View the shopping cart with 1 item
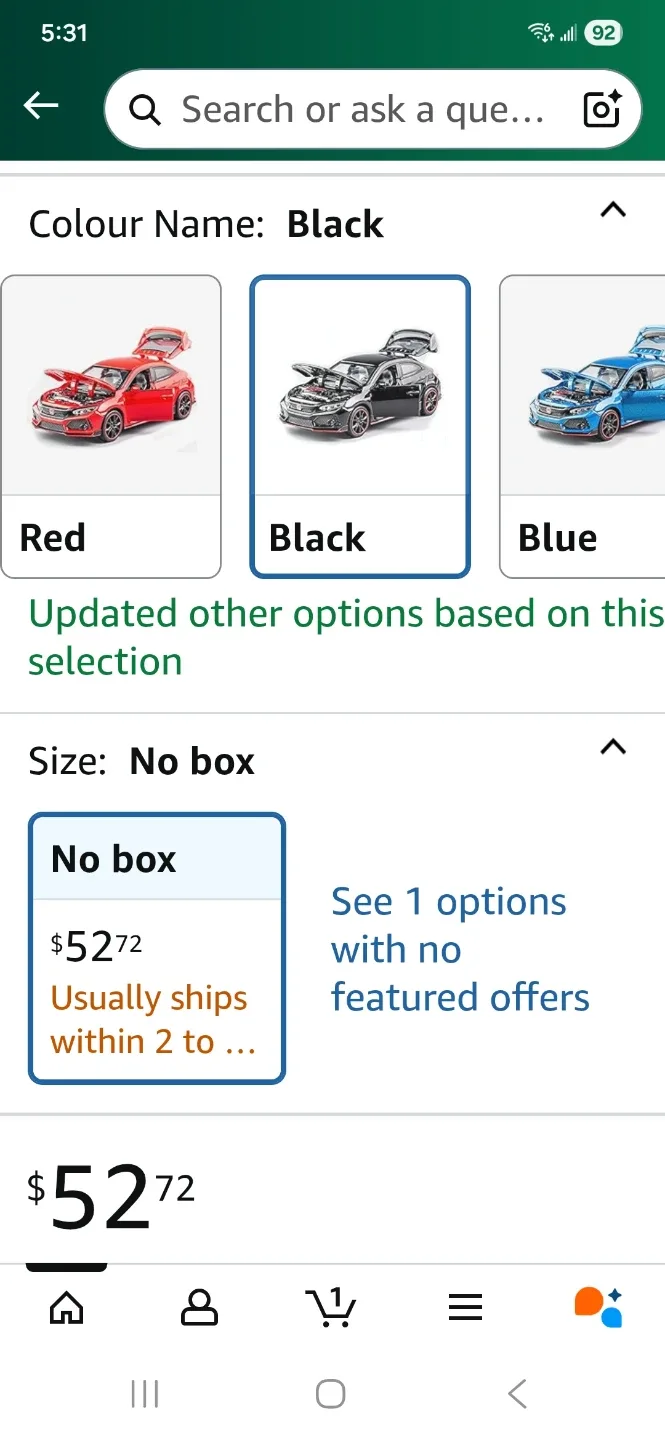The image size is (665, 1440). [332, 1307]
